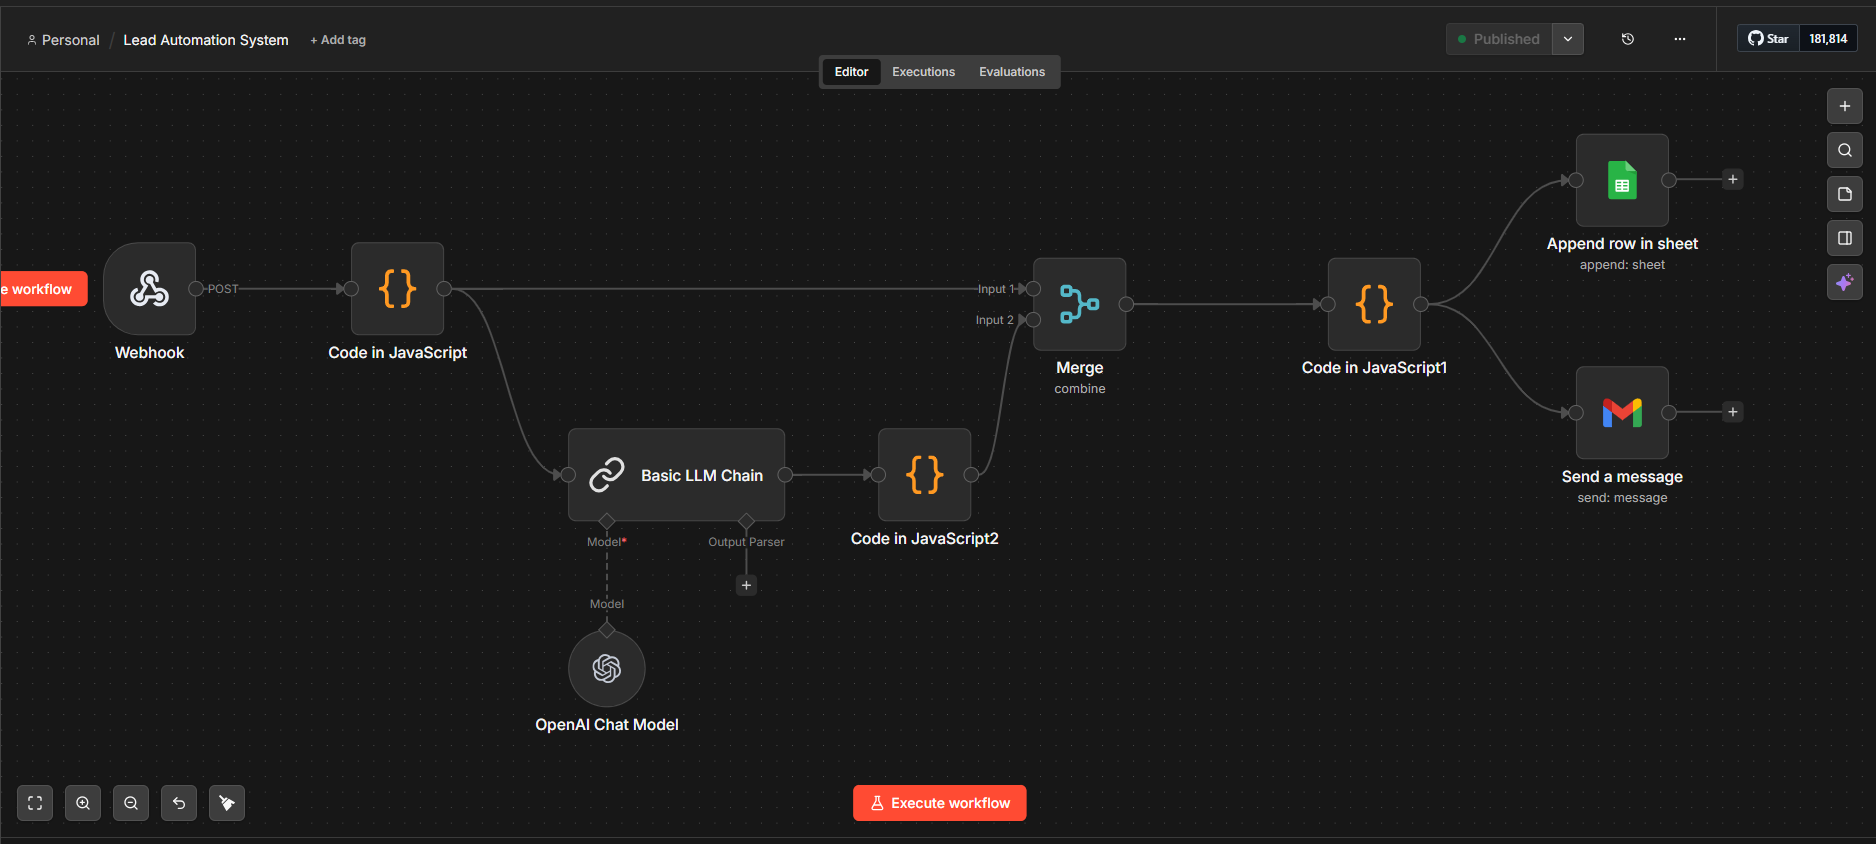Click the Merge node icon
The height and width of the screenshot is (844, 1876).
(x=1080, y=304)
